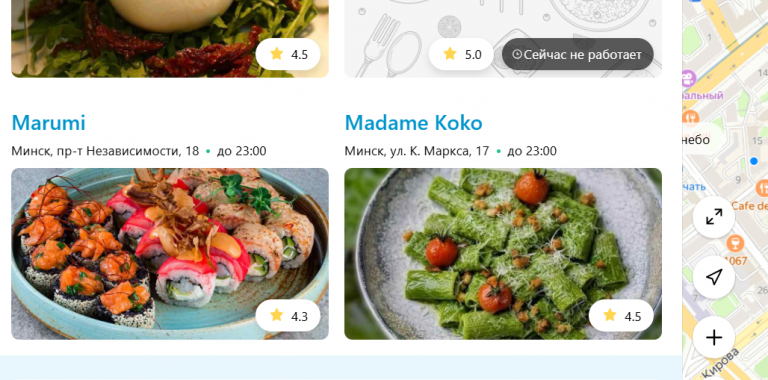768x380 pixels.
Task: Center the map on my location
Action: (714, 277)
